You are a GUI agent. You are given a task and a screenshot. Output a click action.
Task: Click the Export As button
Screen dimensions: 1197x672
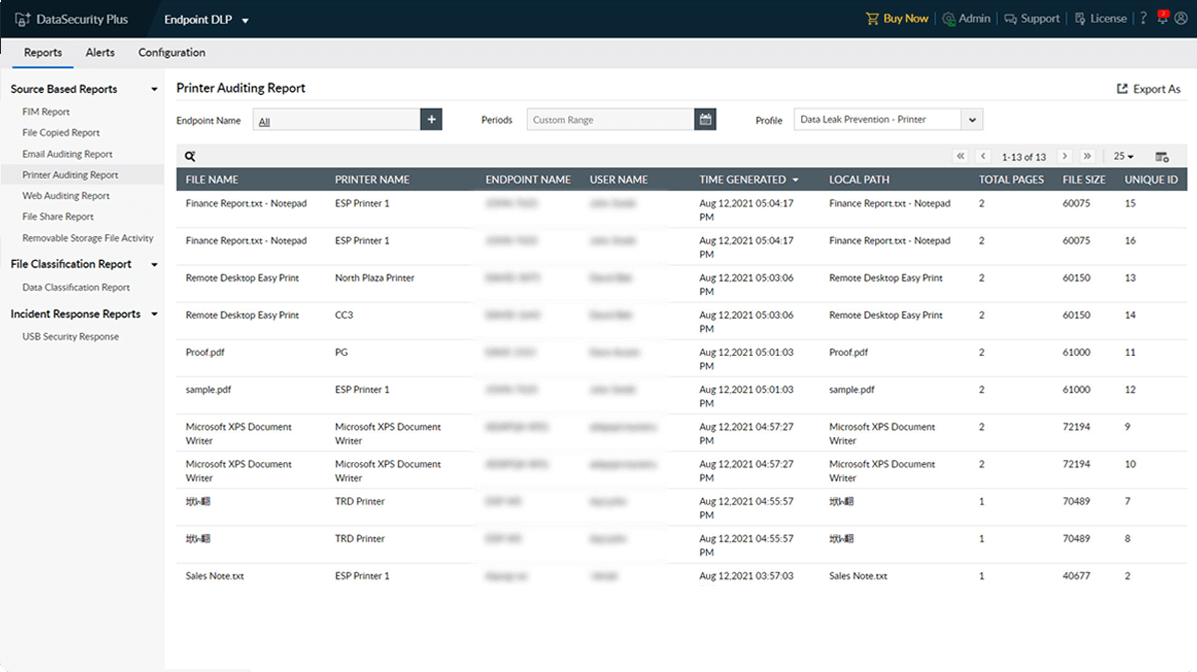[x=1148, y=89]
